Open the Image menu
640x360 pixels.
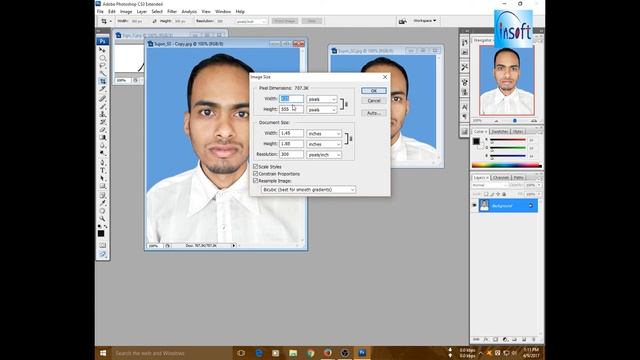pyautogui.click(x=126, y=11)
